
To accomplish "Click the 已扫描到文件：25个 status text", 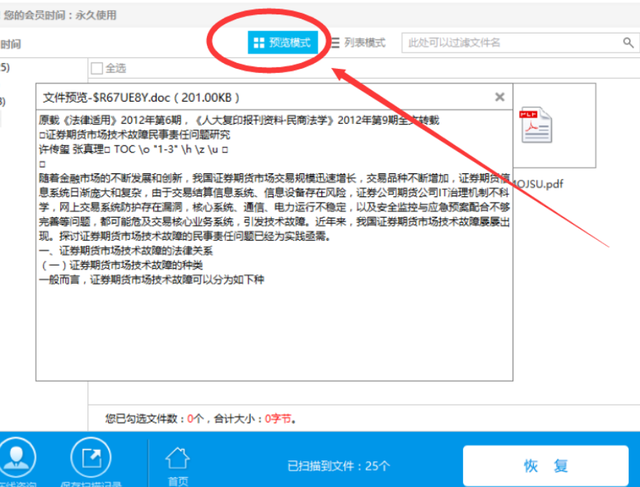I will pyautogui.click(x=338, y=466).
